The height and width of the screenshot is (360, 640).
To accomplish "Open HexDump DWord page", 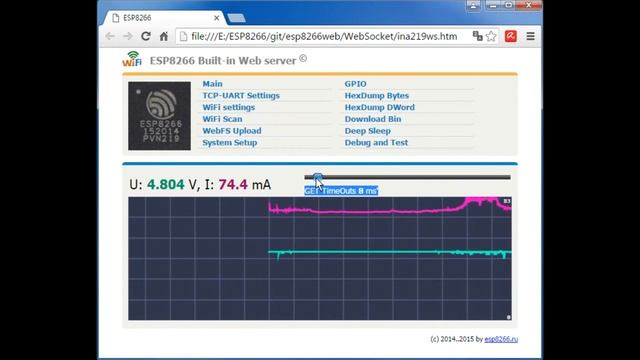I will point(380,107).
